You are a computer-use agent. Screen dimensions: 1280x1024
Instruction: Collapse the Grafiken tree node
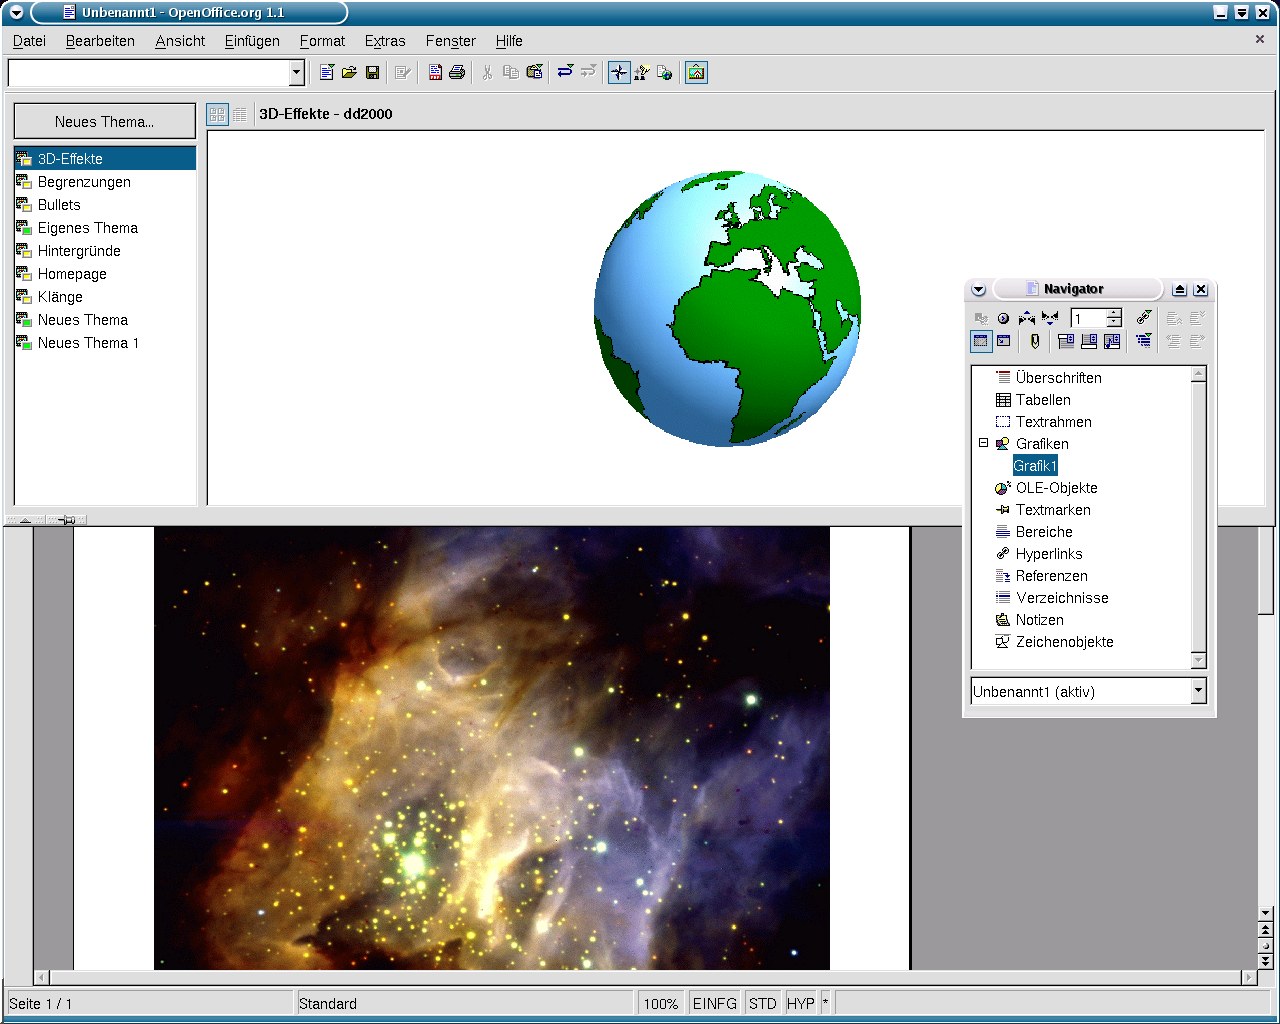click(983, 443)
